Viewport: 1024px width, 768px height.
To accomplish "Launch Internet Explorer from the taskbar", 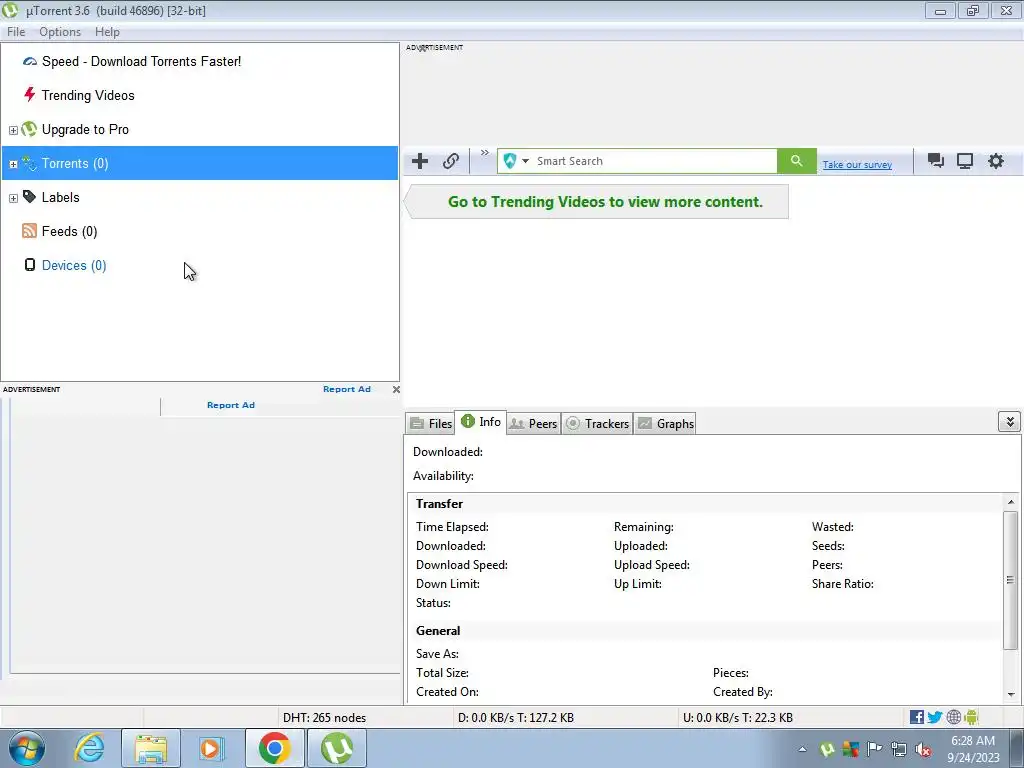I will point(89,748).
